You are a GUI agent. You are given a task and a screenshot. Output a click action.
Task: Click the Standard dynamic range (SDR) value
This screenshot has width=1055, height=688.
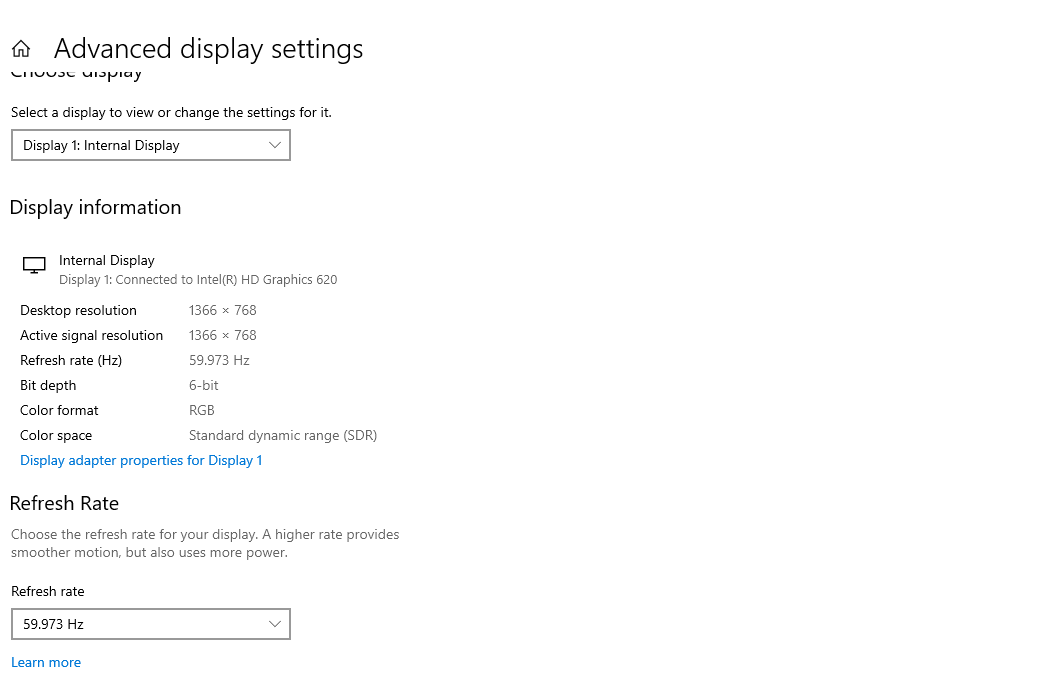[282, 435]
